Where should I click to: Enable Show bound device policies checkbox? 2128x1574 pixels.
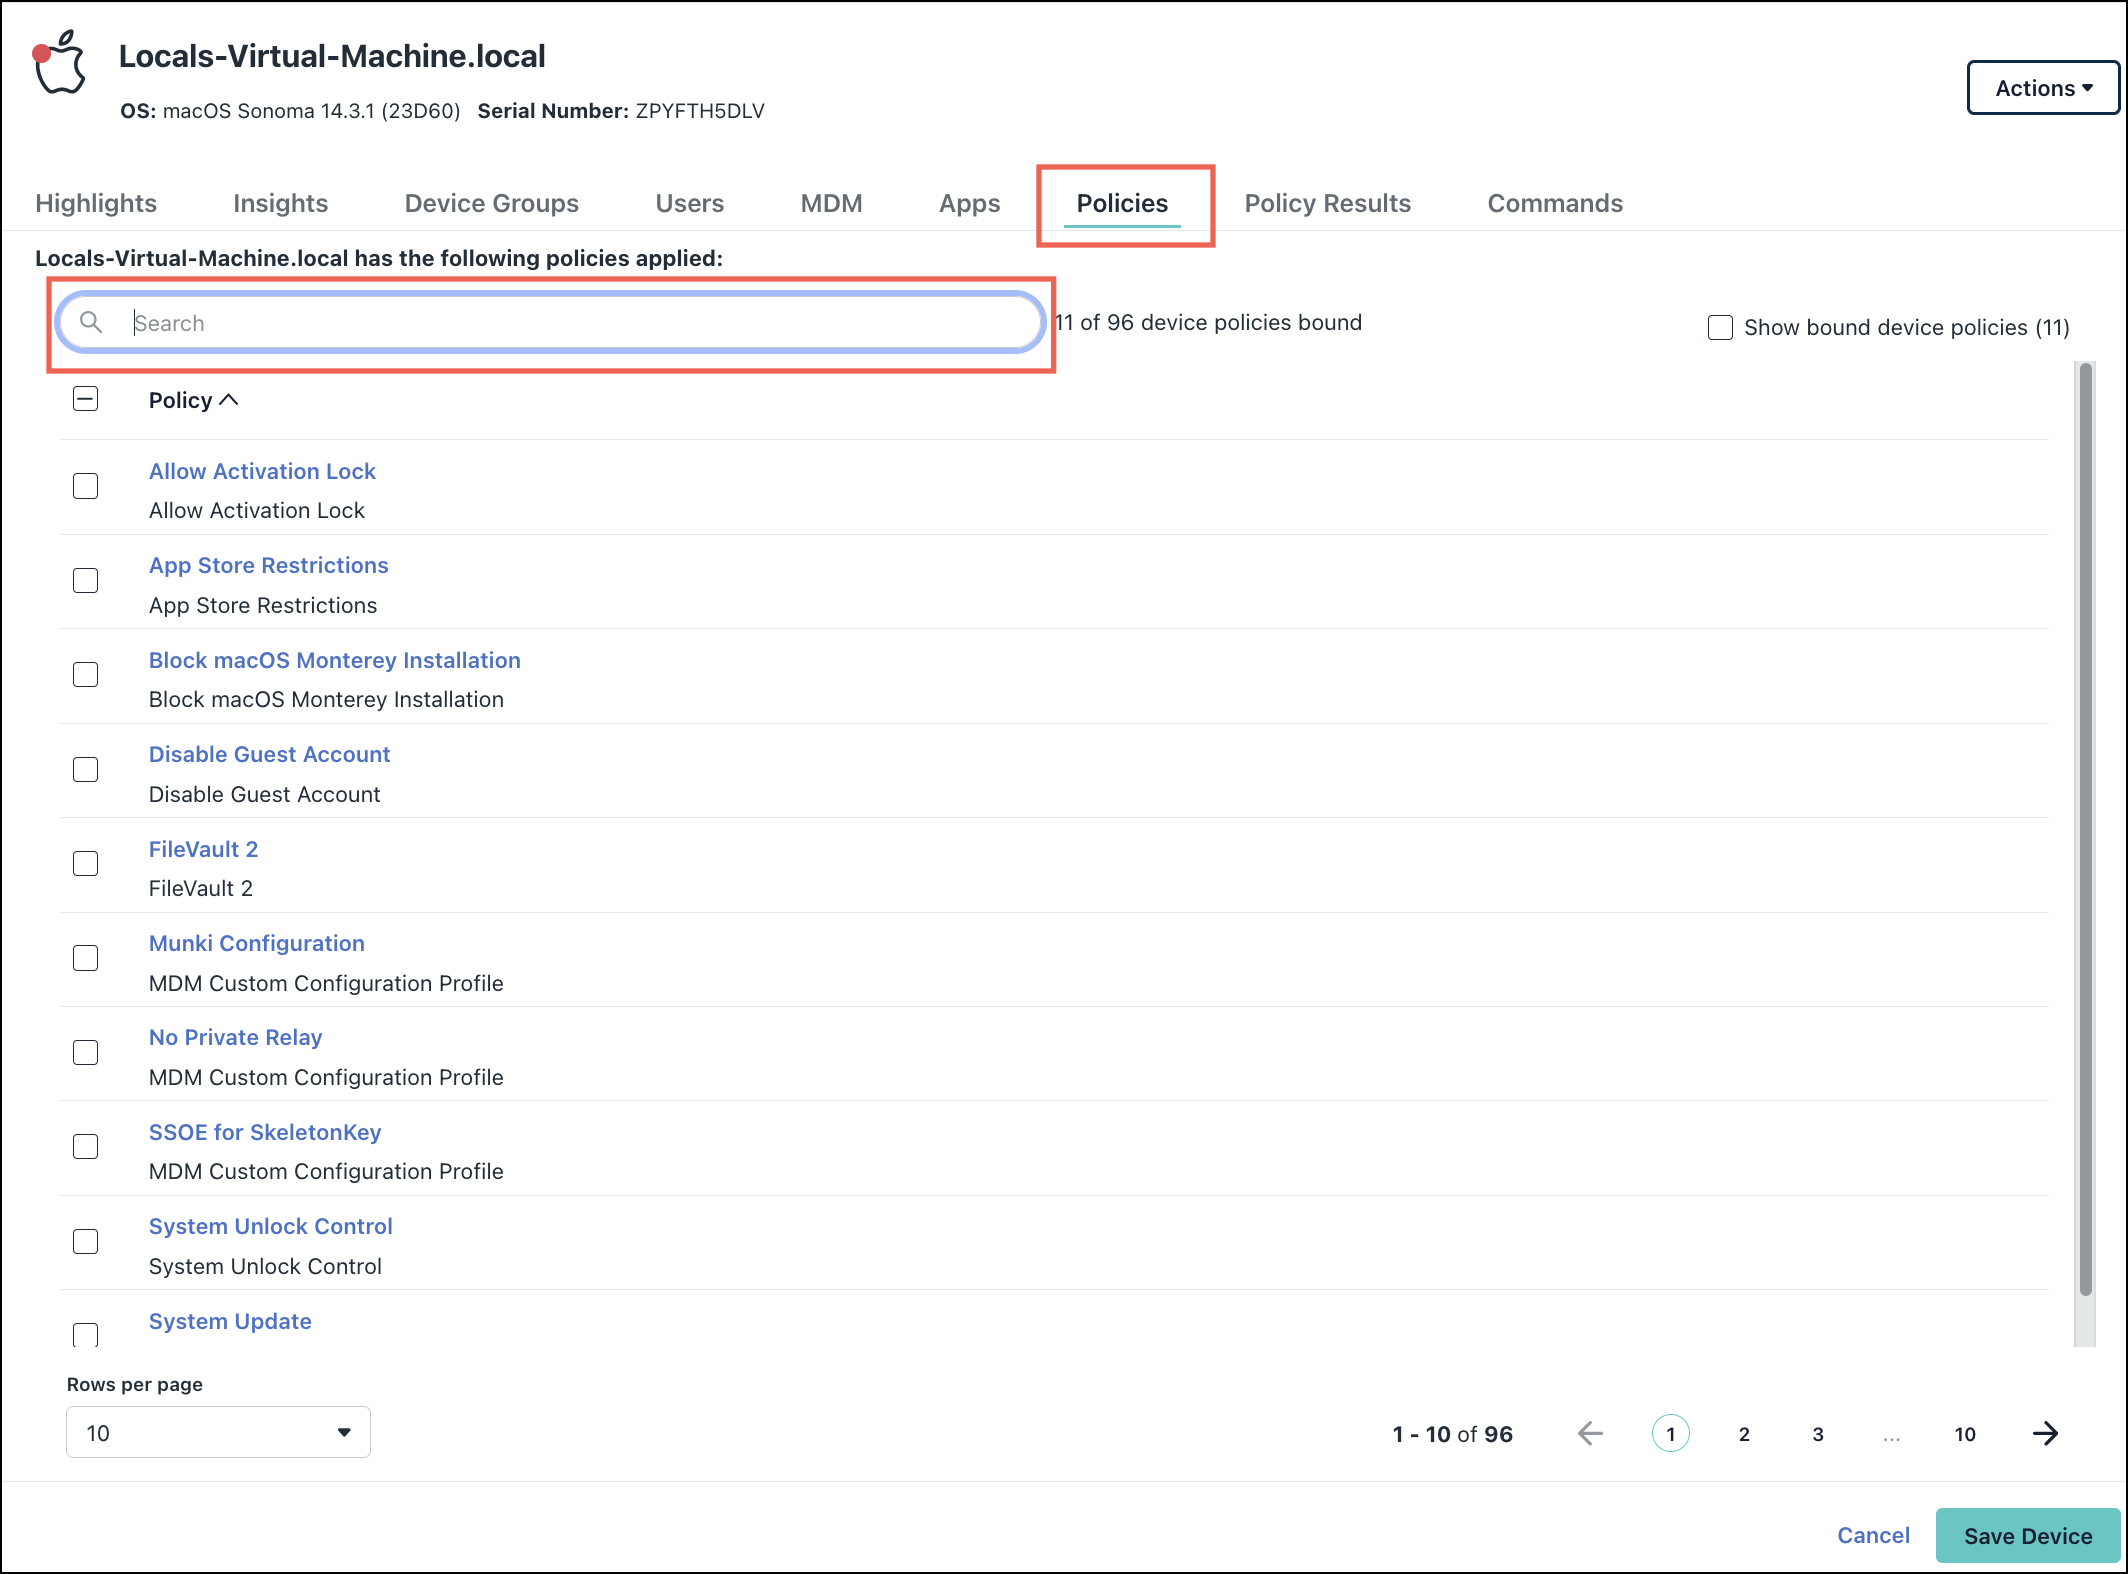click(1720, 327)
